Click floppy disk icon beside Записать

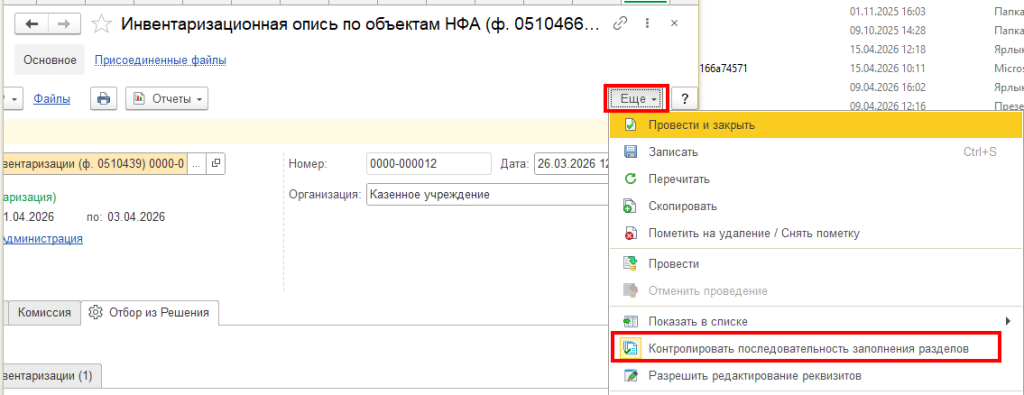630,152
